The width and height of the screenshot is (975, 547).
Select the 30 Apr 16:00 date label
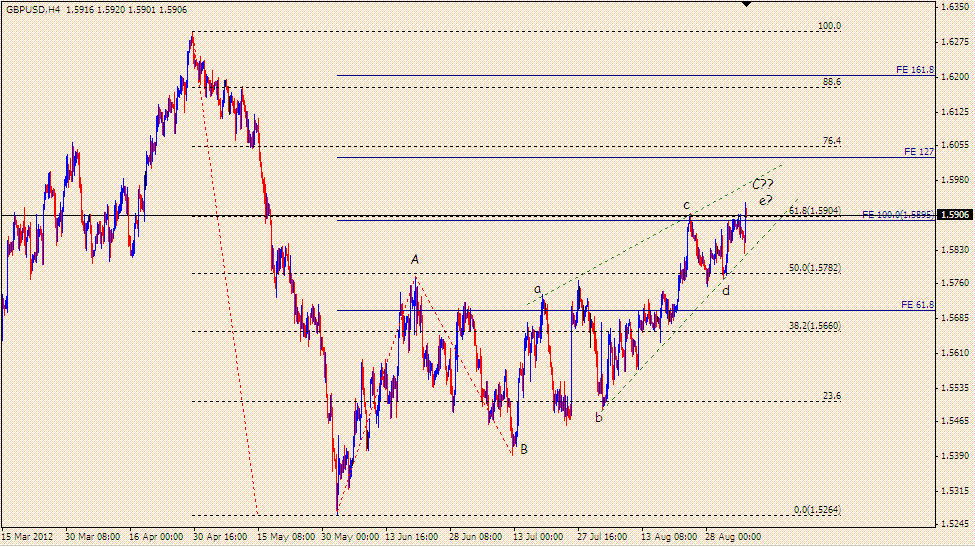pyautogui.click(x=221, y=536)
